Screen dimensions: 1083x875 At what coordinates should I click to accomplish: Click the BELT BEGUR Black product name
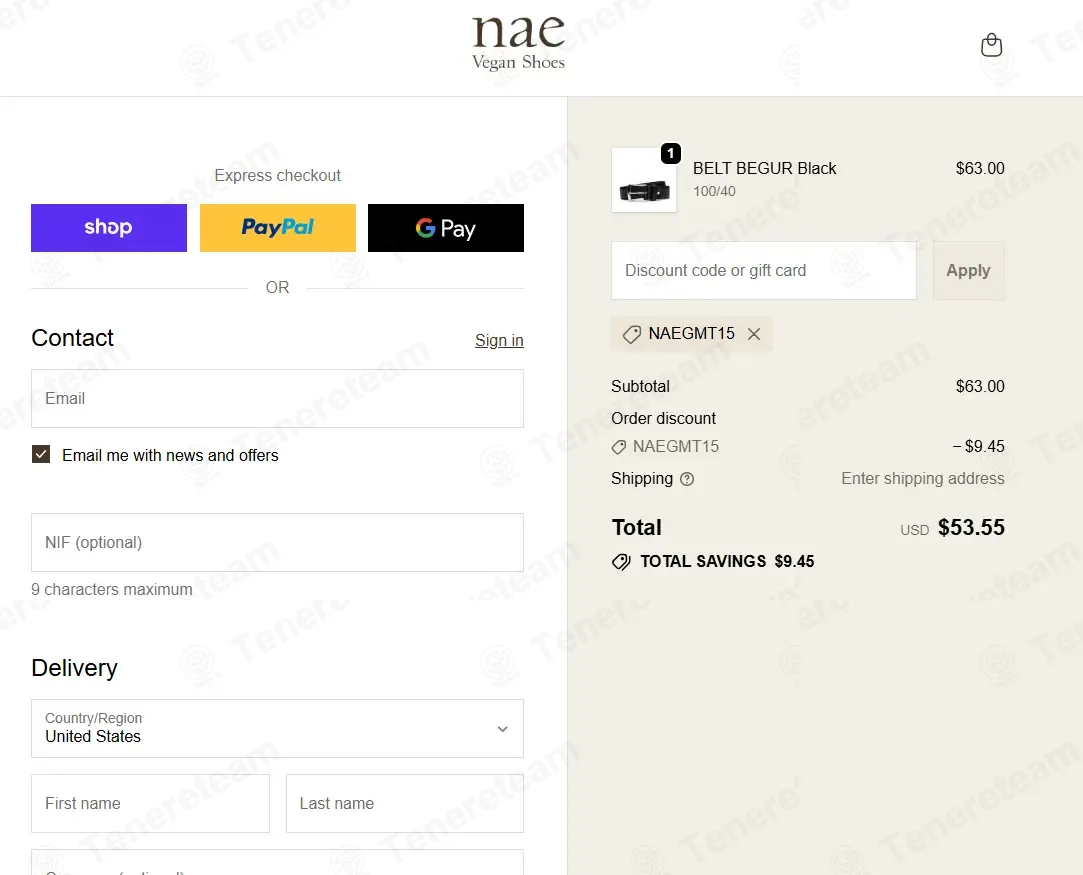(765, 169)
